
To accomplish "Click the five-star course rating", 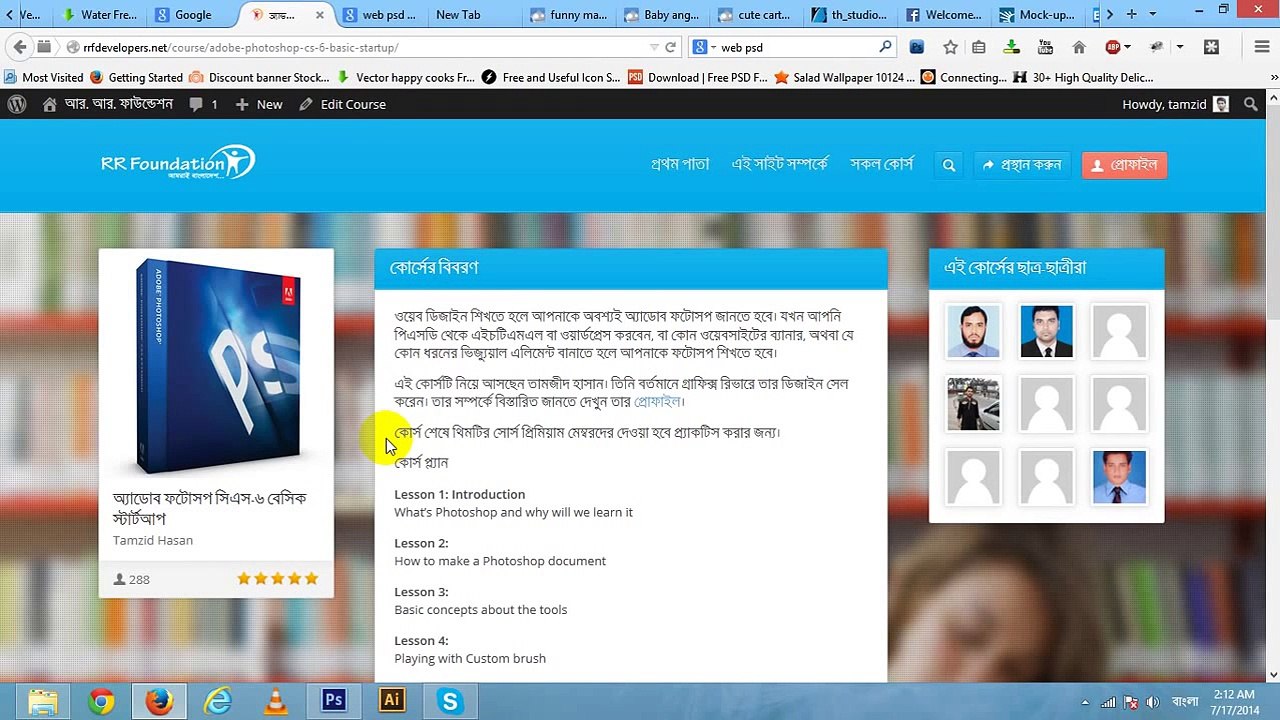I will (278, 579).
